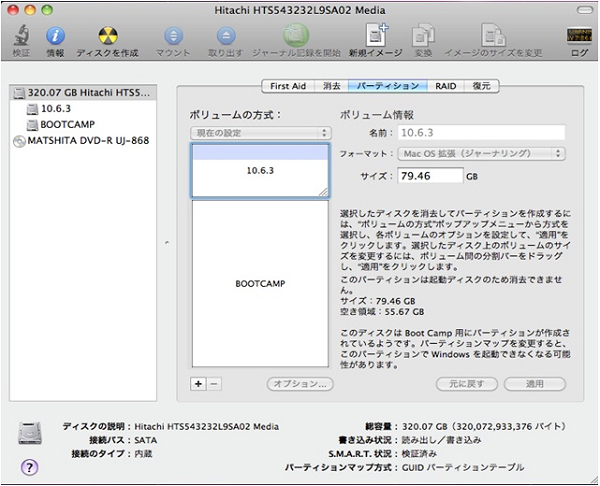Open the volume scheme dropdown (現在の設定)
Screen dimensions: 600x486
[x=261, y=133]
